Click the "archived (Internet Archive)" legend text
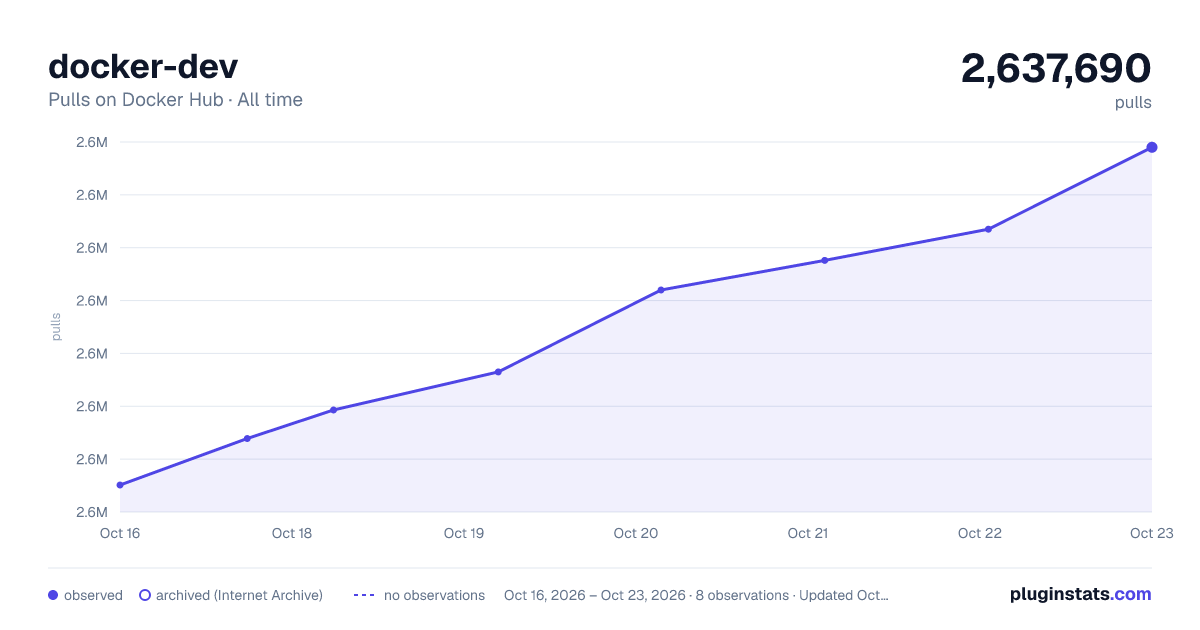 (239, 595)
